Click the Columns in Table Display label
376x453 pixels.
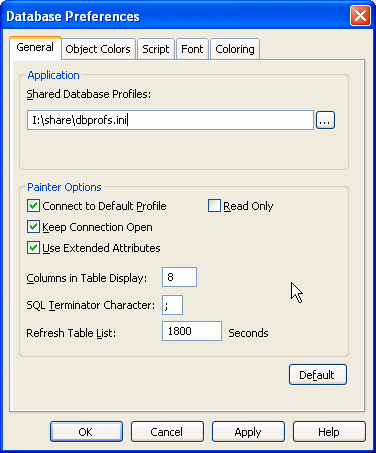point(87,278)
